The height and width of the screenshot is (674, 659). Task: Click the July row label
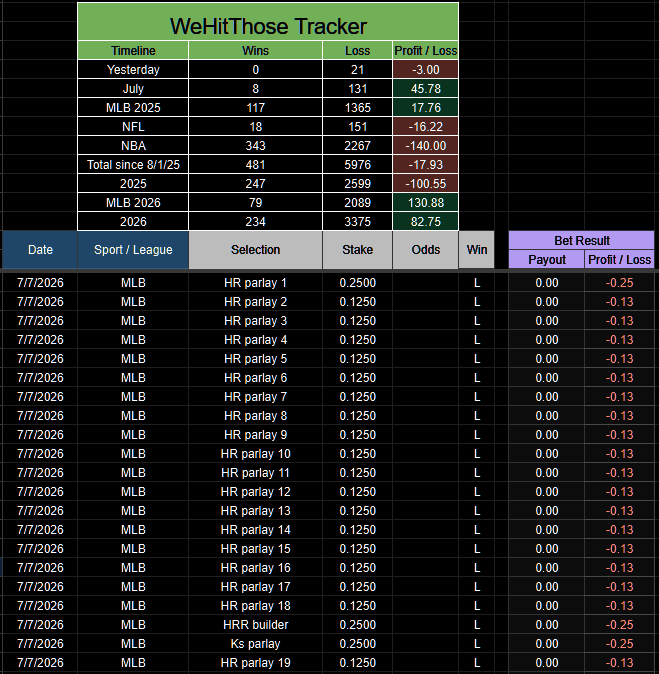click(x=133, y=89)
